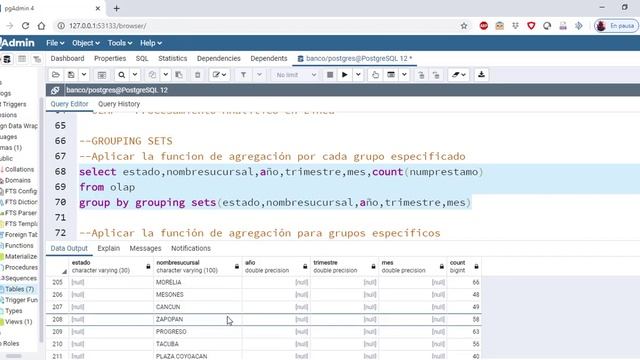Select the Data Output tab
640x360 pixels.
point(69,248)
